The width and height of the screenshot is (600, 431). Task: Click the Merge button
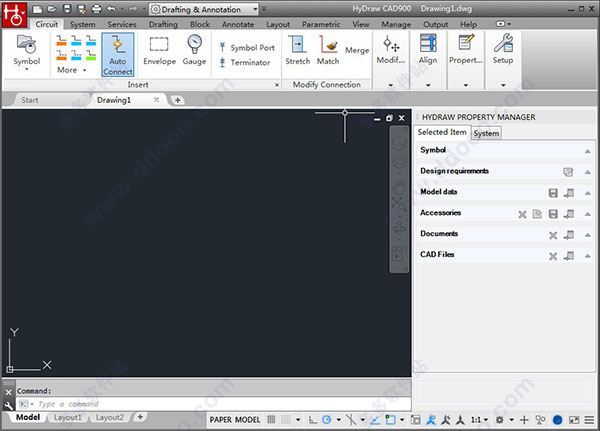tap(357, 50)
